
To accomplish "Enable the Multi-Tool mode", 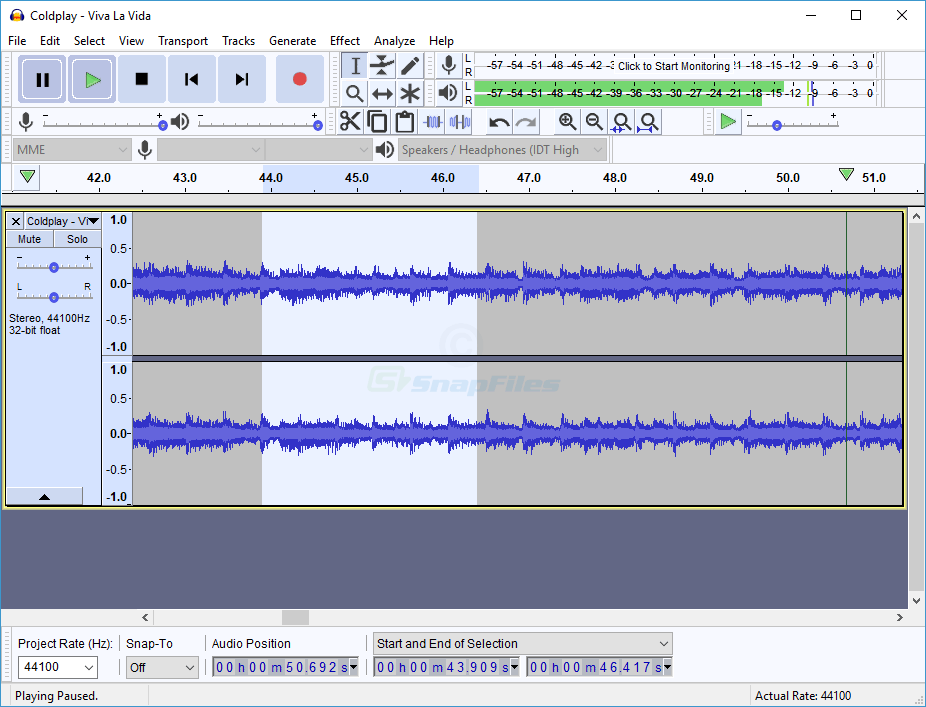I will (x=410, y=92).
